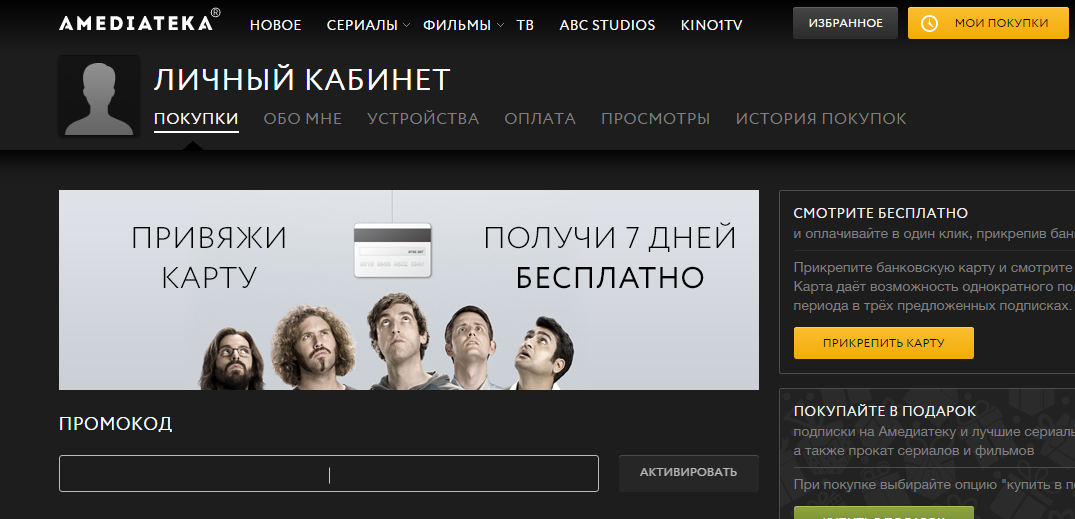Open the KINO1TV section
1075x519 pixels.
coord(712,25)
